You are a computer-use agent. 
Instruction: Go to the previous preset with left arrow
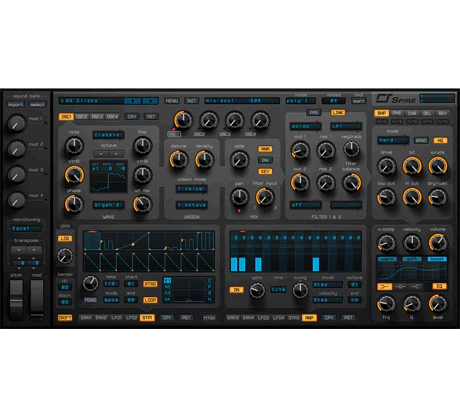132,101
